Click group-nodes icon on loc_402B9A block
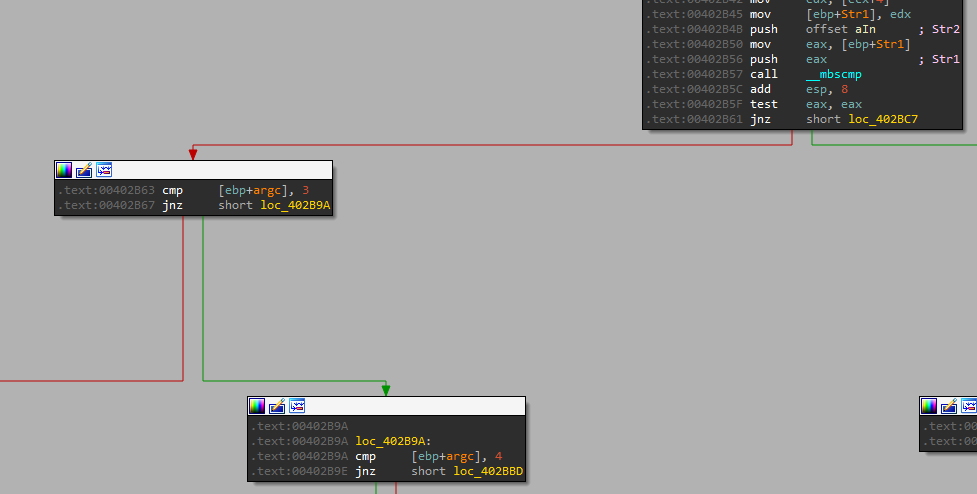The width and height of the screenshot is (977, 494). pos(297,406)
